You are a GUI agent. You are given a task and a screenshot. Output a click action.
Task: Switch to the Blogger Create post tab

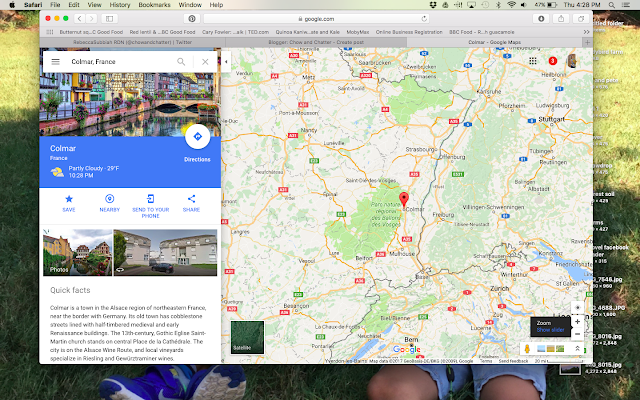point(316,42)
